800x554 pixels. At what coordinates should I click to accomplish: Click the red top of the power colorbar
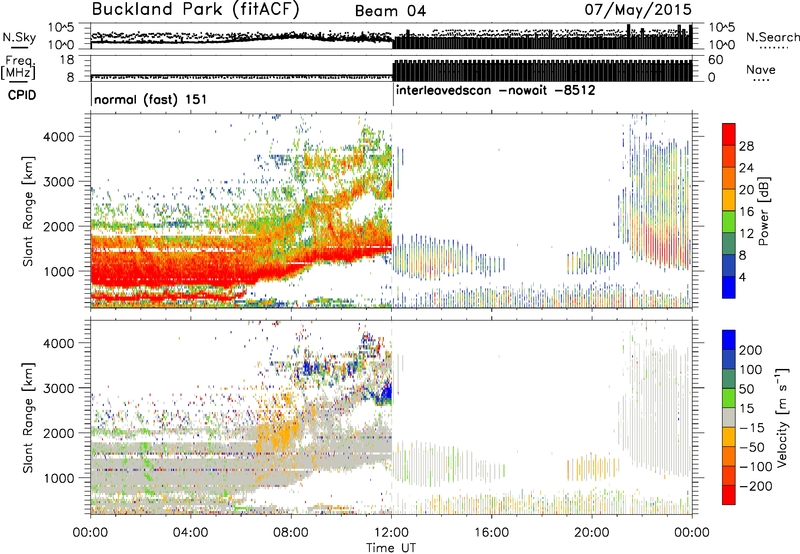[x=729, y=134]
